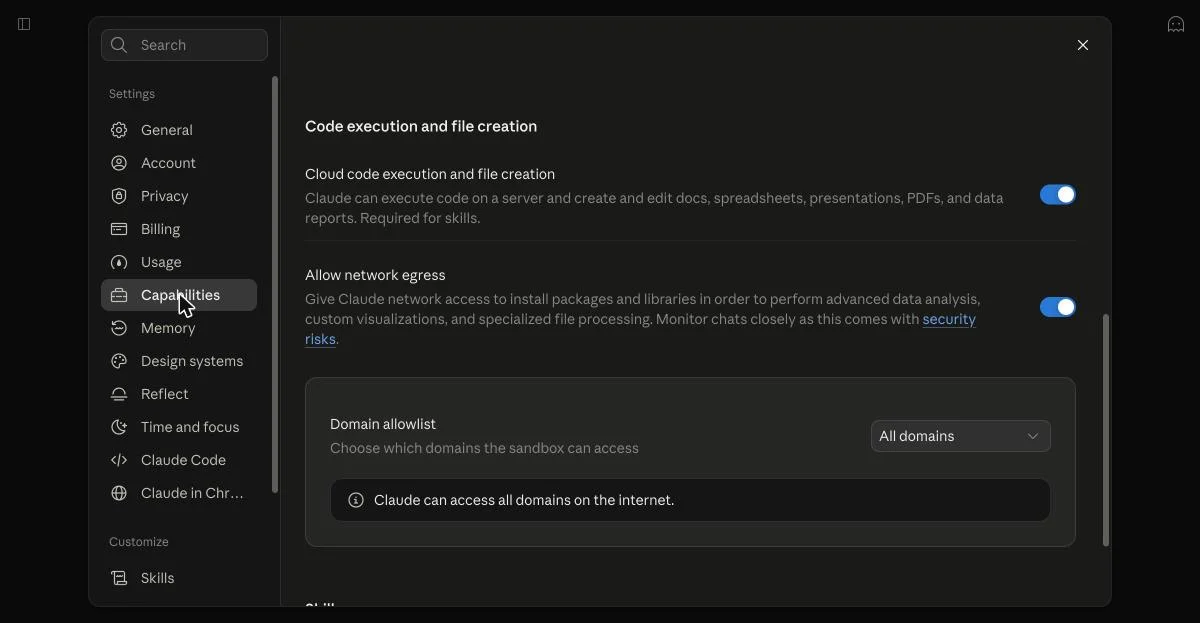Disable the Allow network egress switch

[1058, 307]
